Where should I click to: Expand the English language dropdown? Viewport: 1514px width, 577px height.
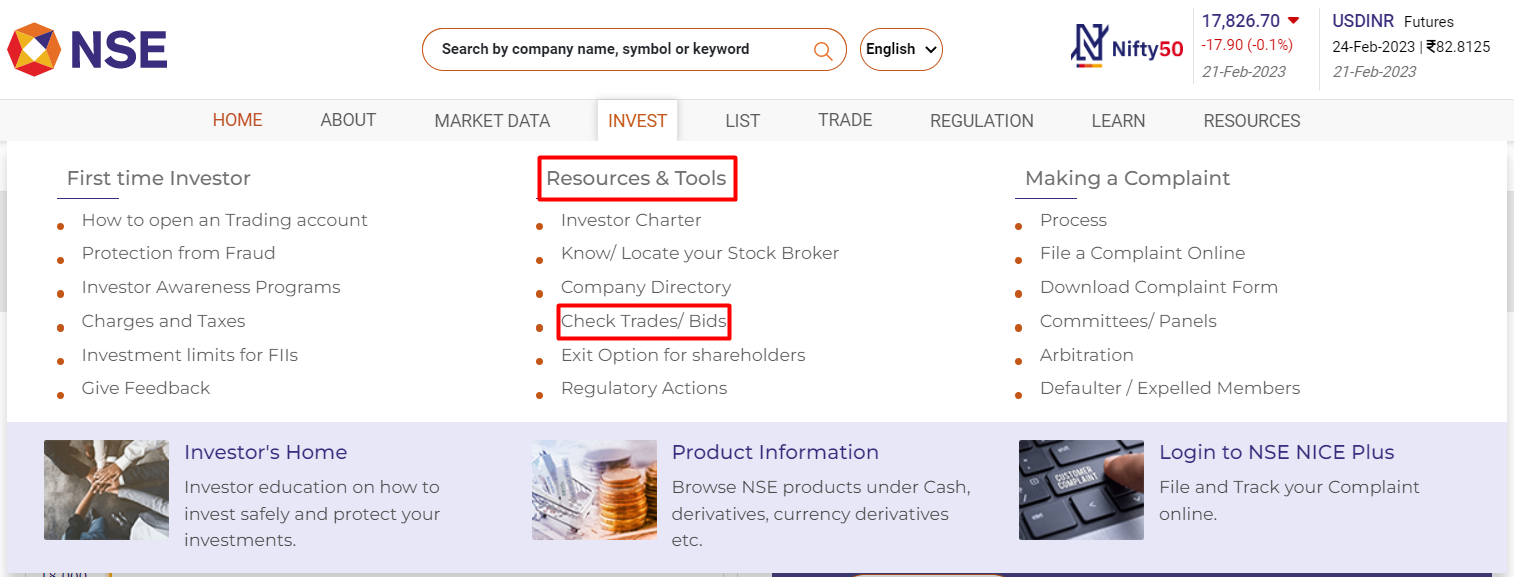[901, 49]
